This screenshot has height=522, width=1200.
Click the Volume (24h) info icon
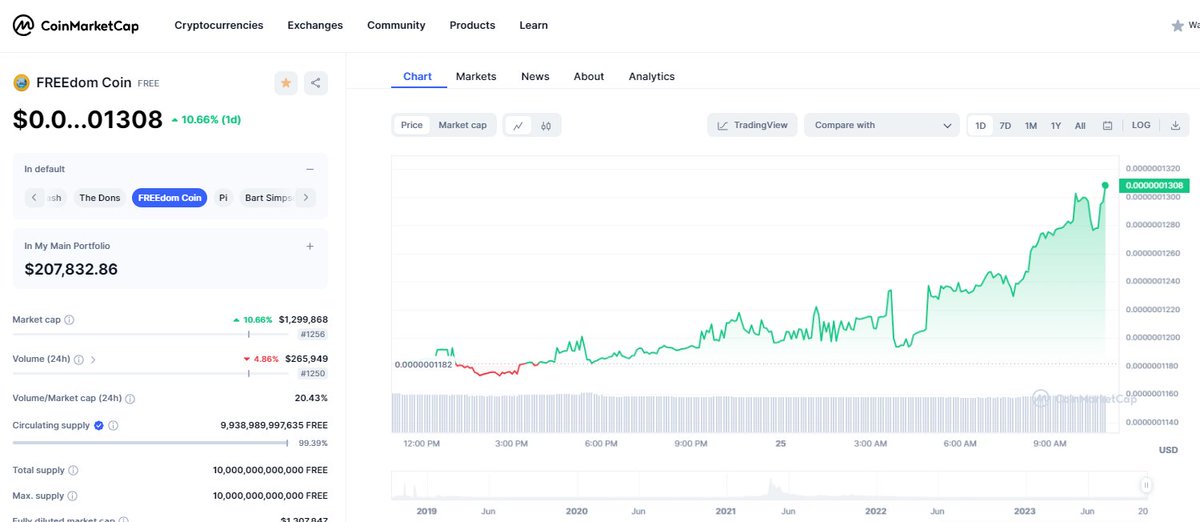(x=78, y=359)
